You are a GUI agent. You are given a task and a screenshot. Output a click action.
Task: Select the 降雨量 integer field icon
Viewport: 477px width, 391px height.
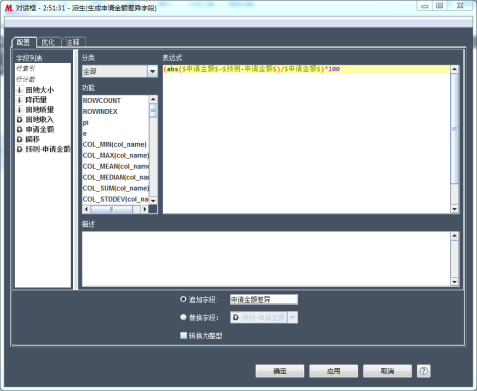pos(20,100)
